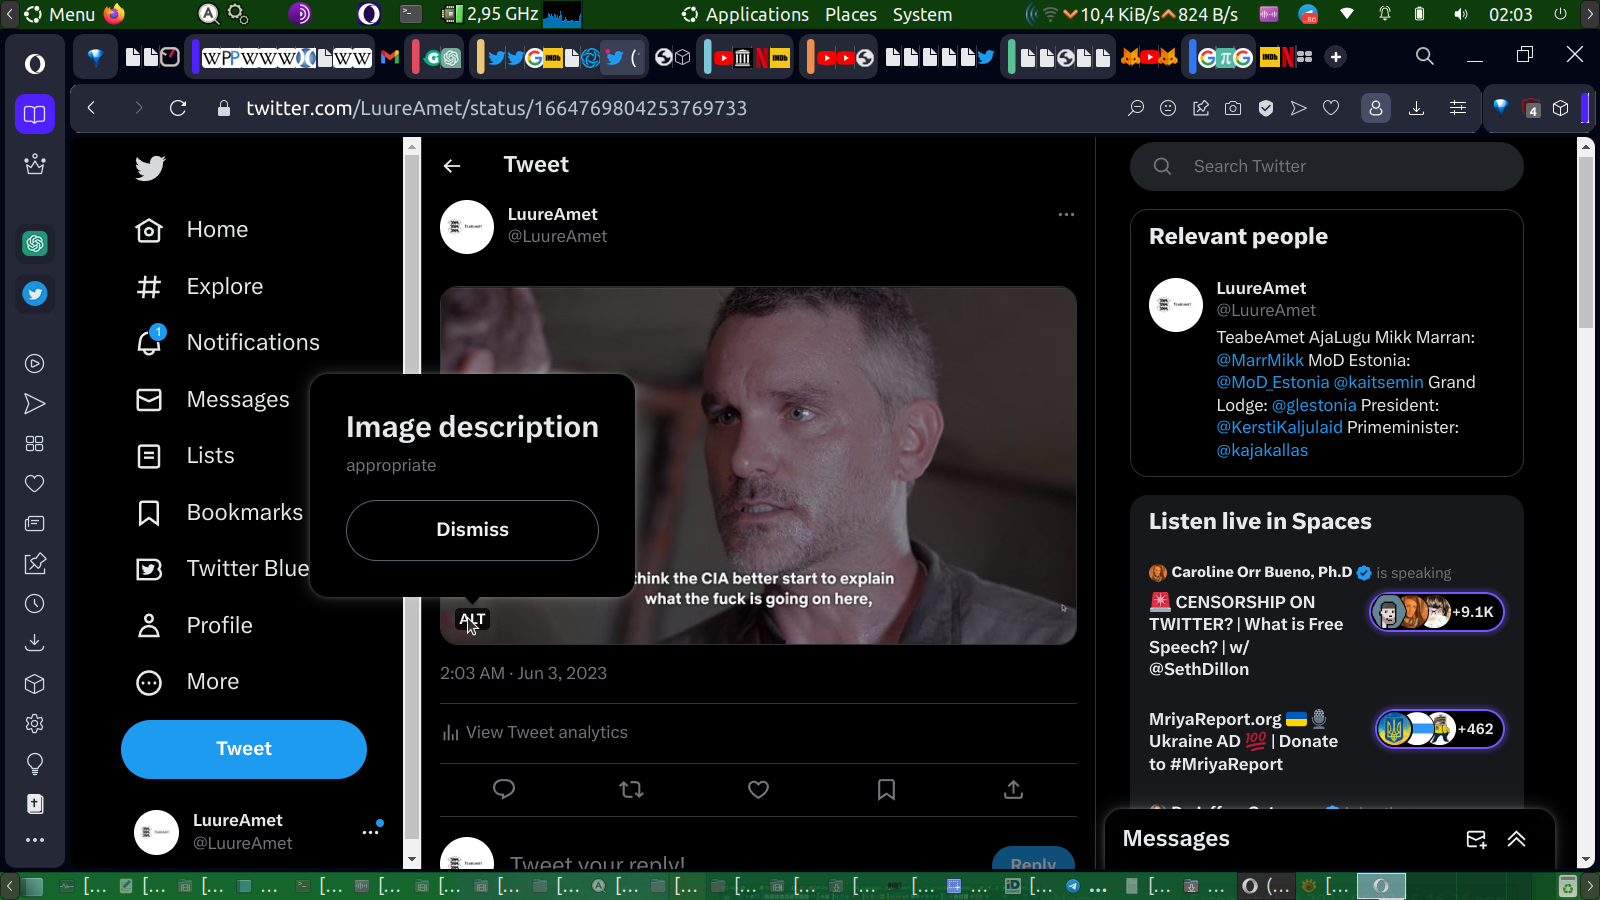Open account switcher dots beside LuureAmet
The width and height of the screenshot is (1600, 900).
pyautogui.click(x=370, y=832)
